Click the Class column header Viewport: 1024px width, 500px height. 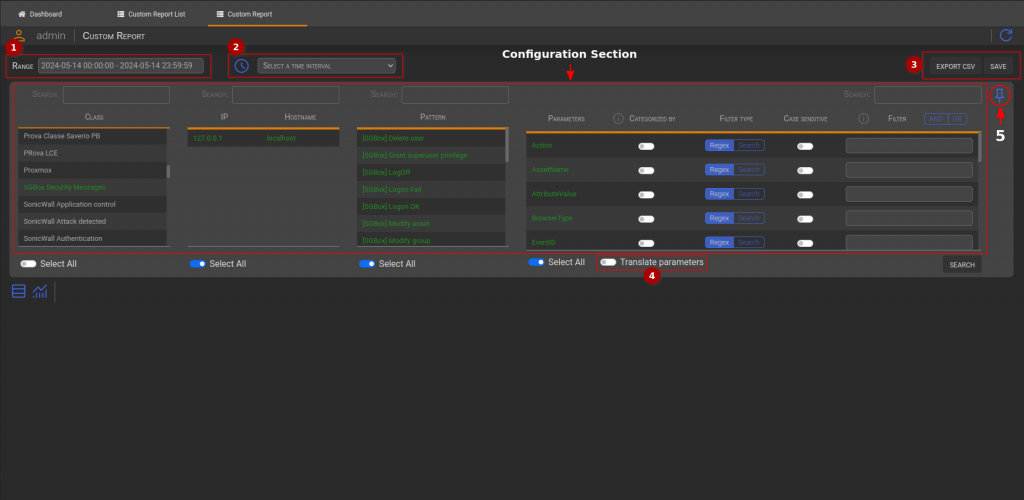[94, 117]
